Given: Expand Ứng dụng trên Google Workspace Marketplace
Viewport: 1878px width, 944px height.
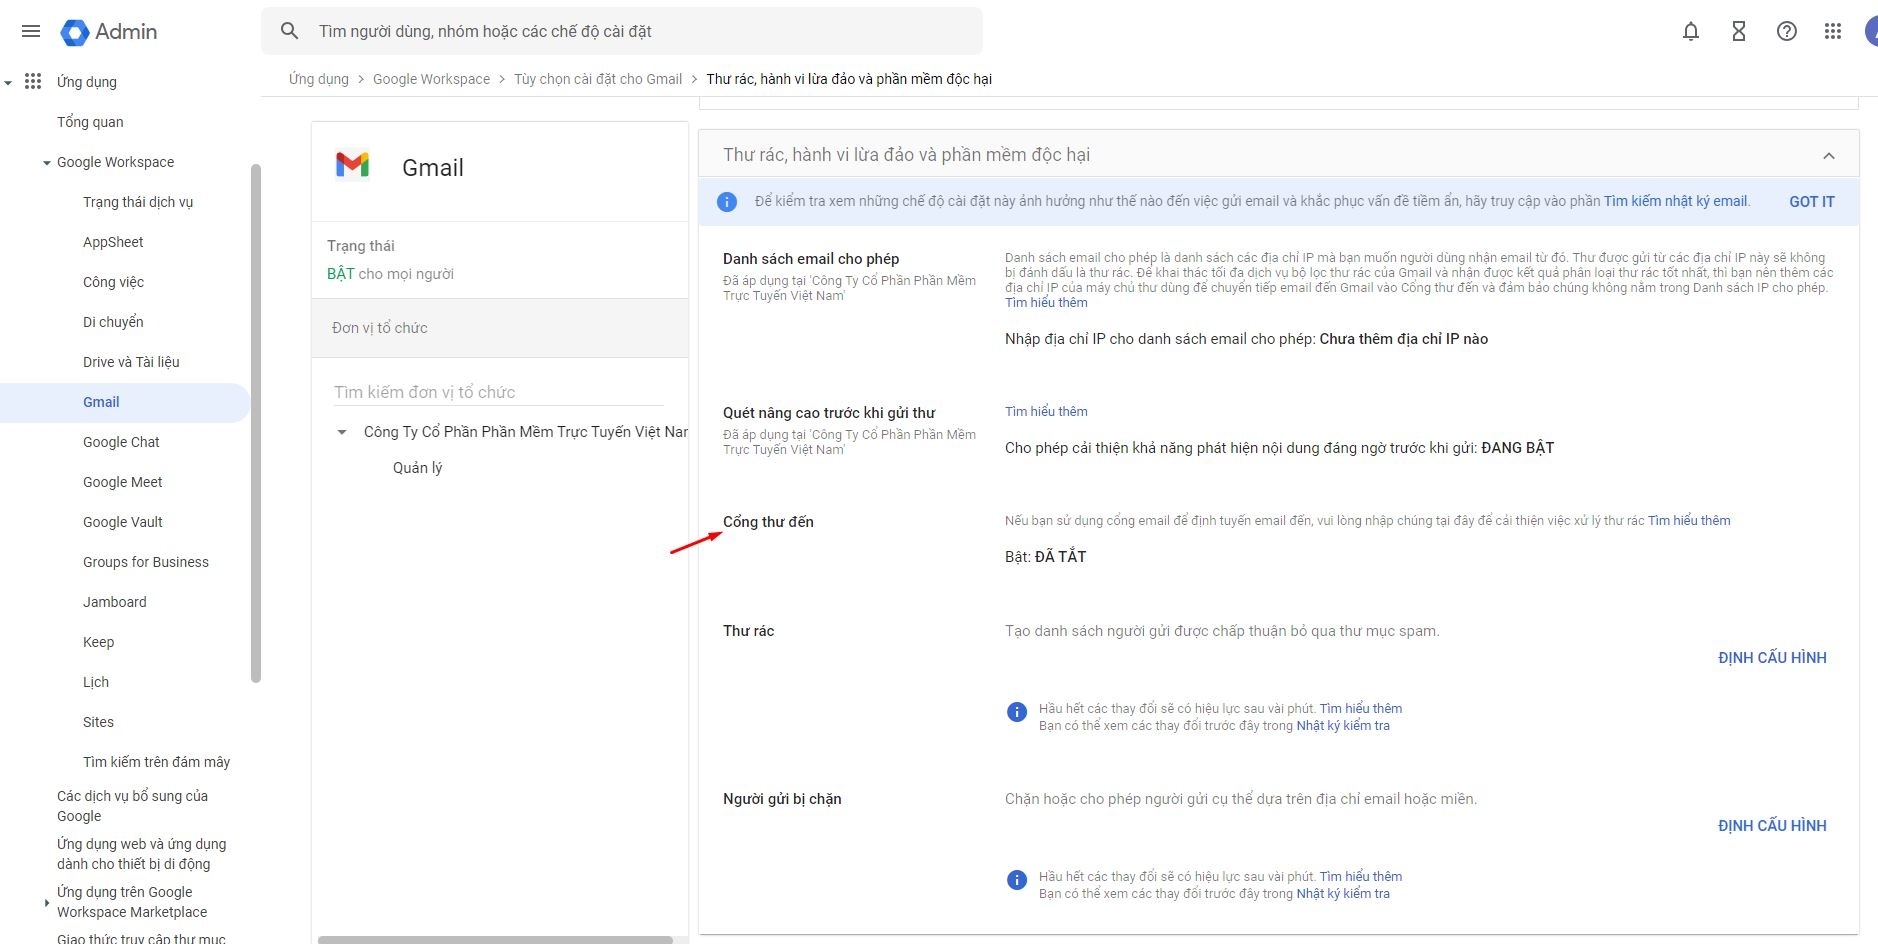Looking at the screenshot, I should click(x=46, y=903).
